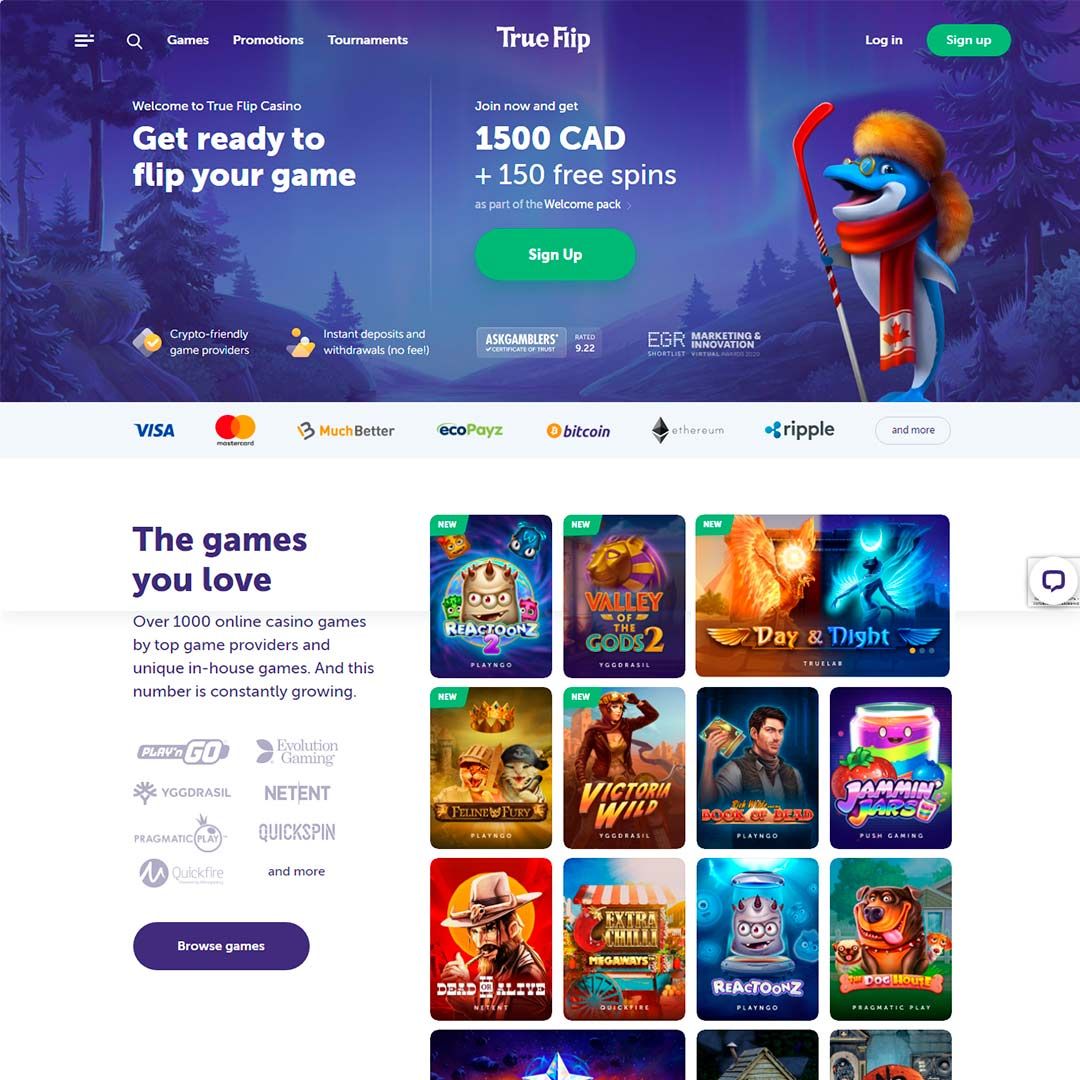
Task: Click the Mastercard logo
Action: [x=235, y=430]
